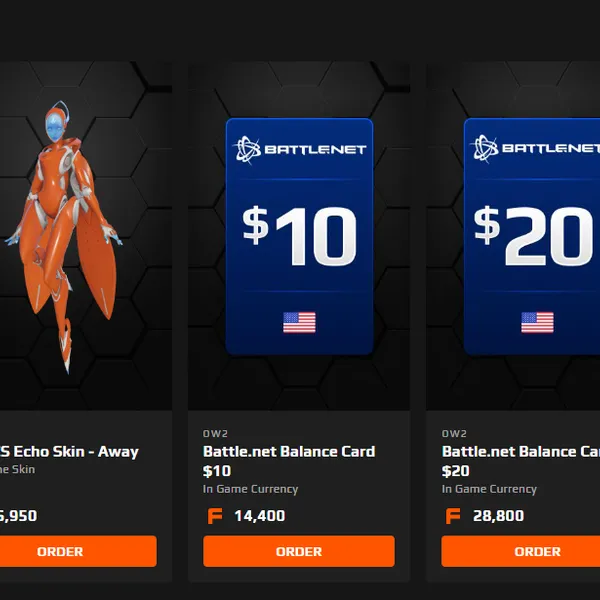Click the OW2 tag above $20 card title
This screenshot has height=600, width=600.
[x=454, y=434]
